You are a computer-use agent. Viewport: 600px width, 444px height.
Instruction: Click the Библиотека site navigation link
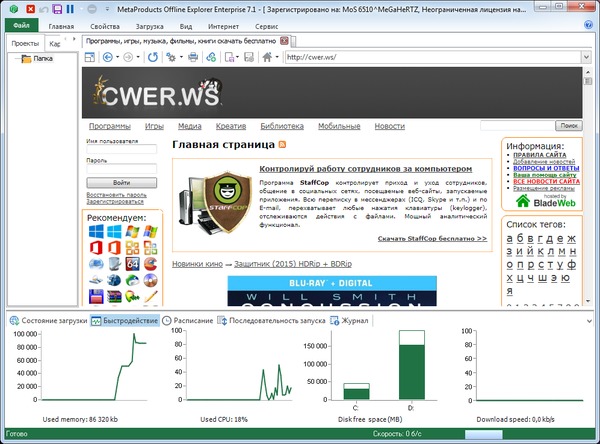coord(282,126)
